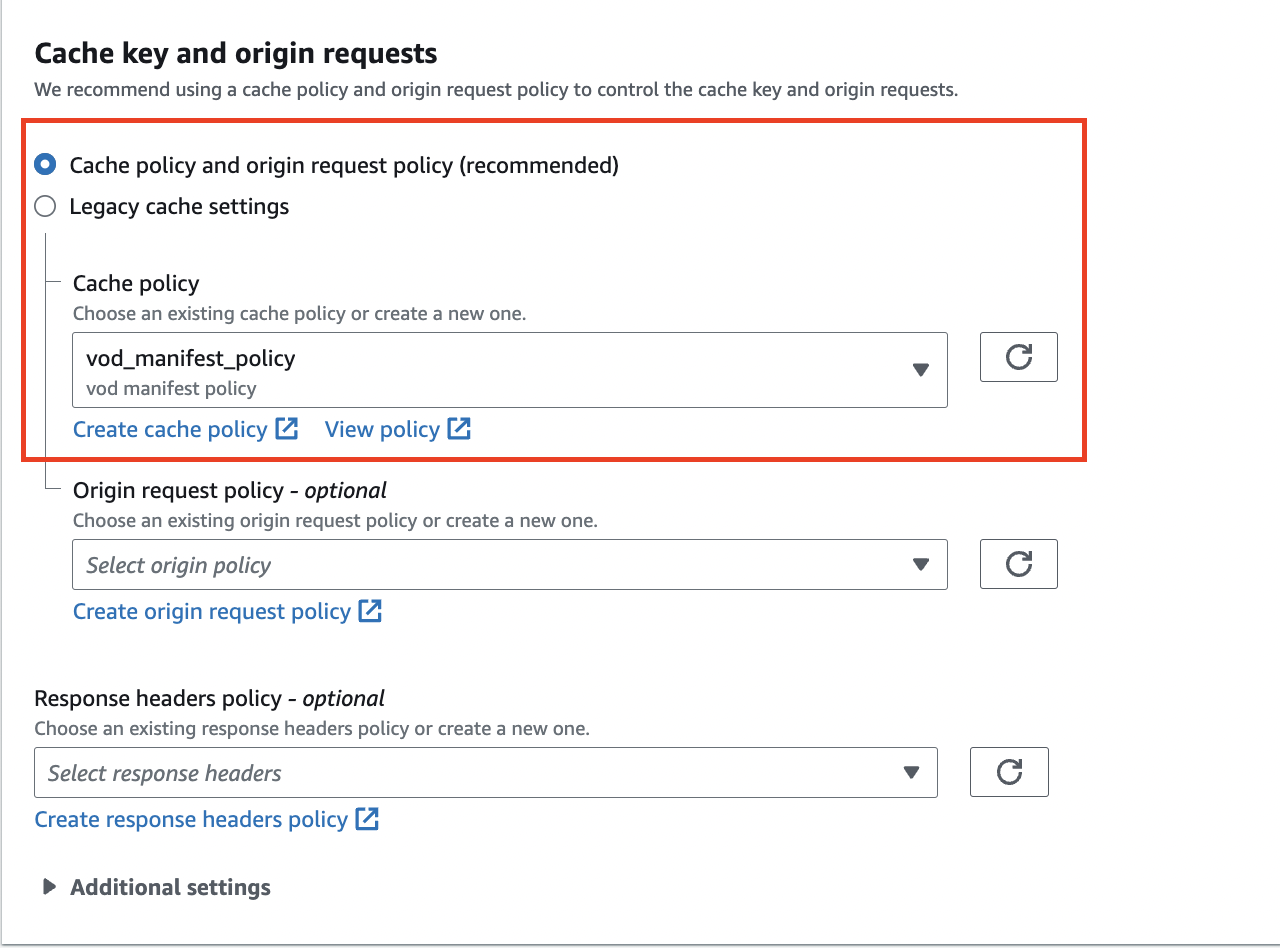
Task: Refresh the cache policy list
Action: [1018, 357]
